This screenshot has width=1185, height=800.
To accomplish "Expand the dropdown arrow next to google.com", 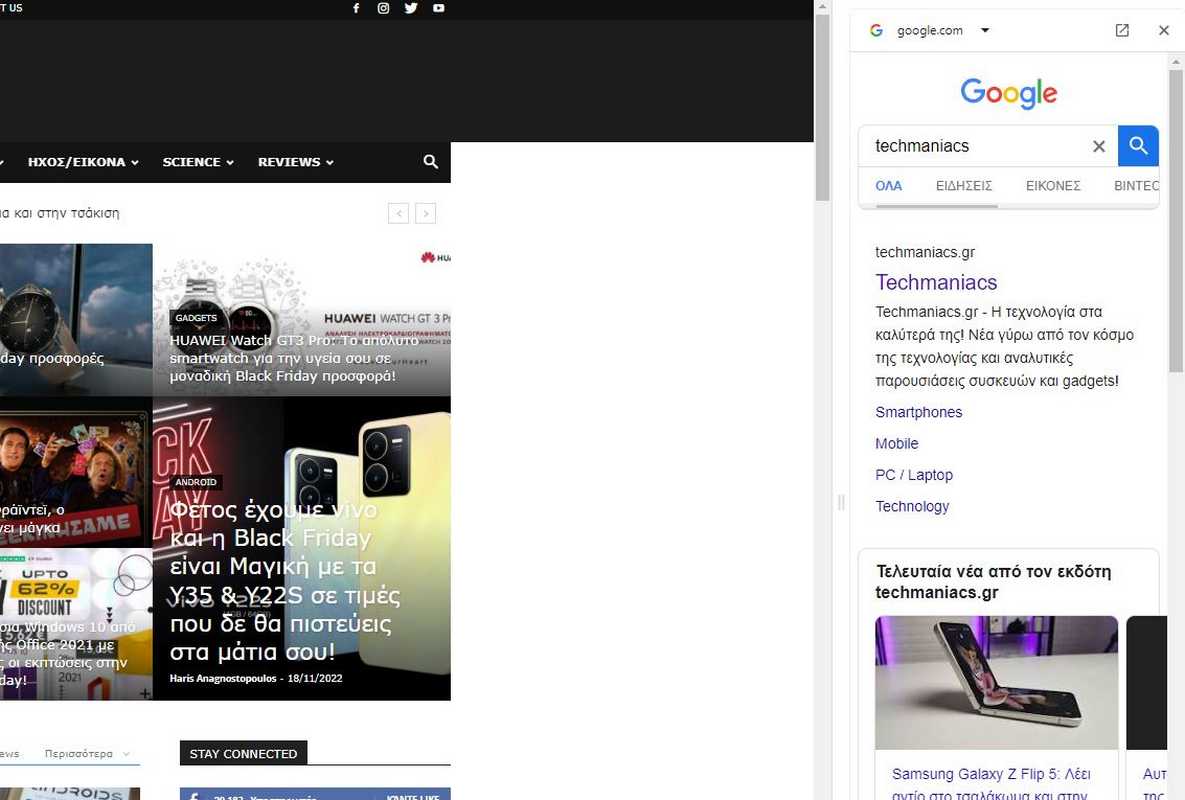I will tap(985, 30).
